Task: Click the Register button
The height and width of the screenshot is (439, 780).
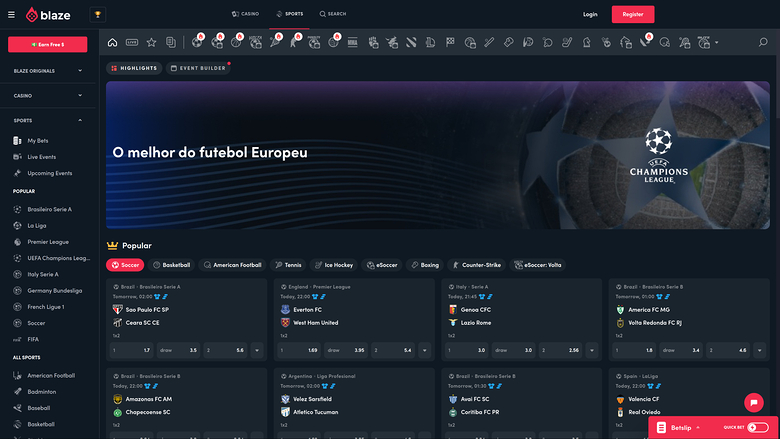Action: pos(633,14)
